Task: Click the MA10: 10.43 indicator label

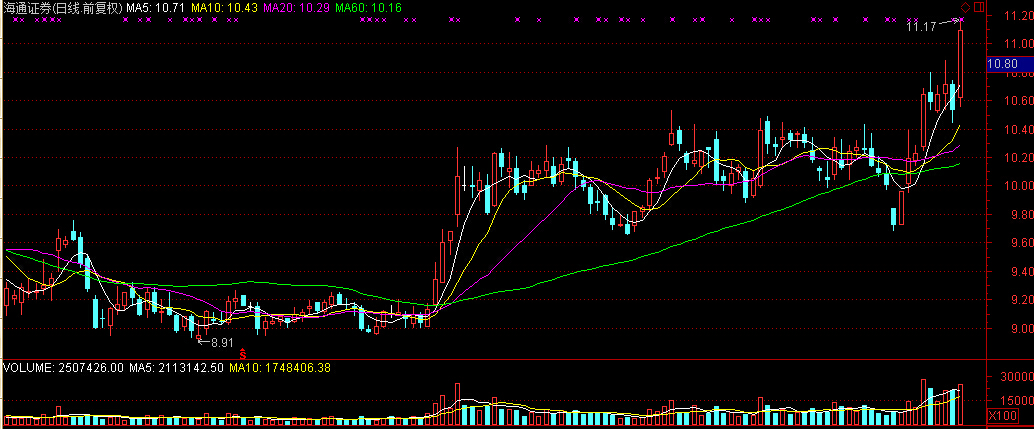Action: coord(224,8)
